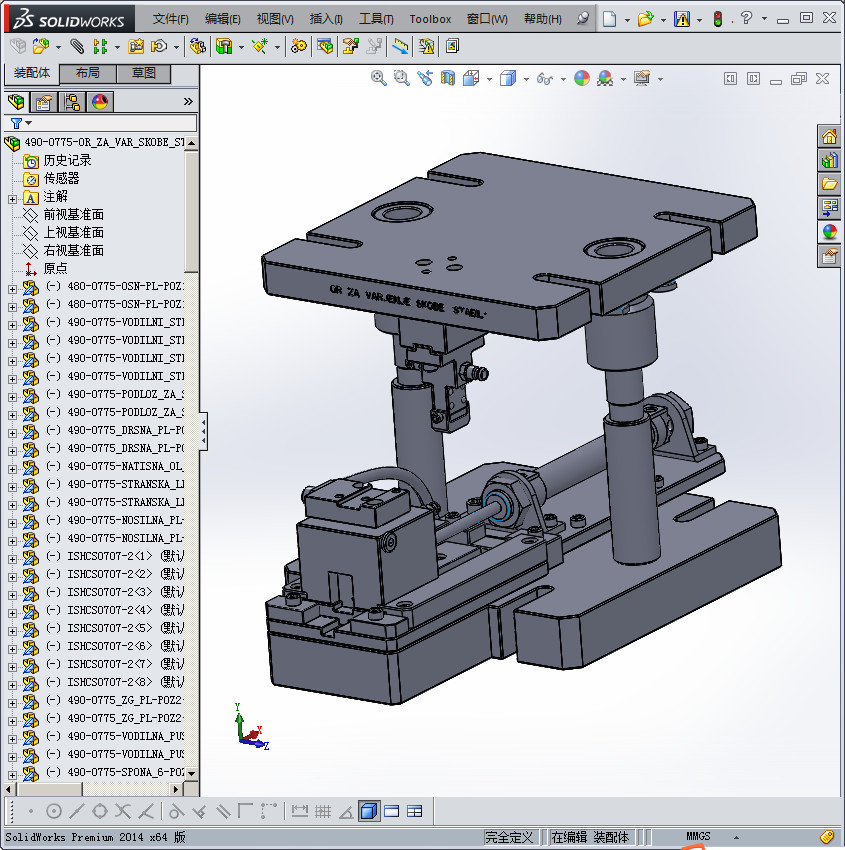Click the New document icon

coord(609,18)
